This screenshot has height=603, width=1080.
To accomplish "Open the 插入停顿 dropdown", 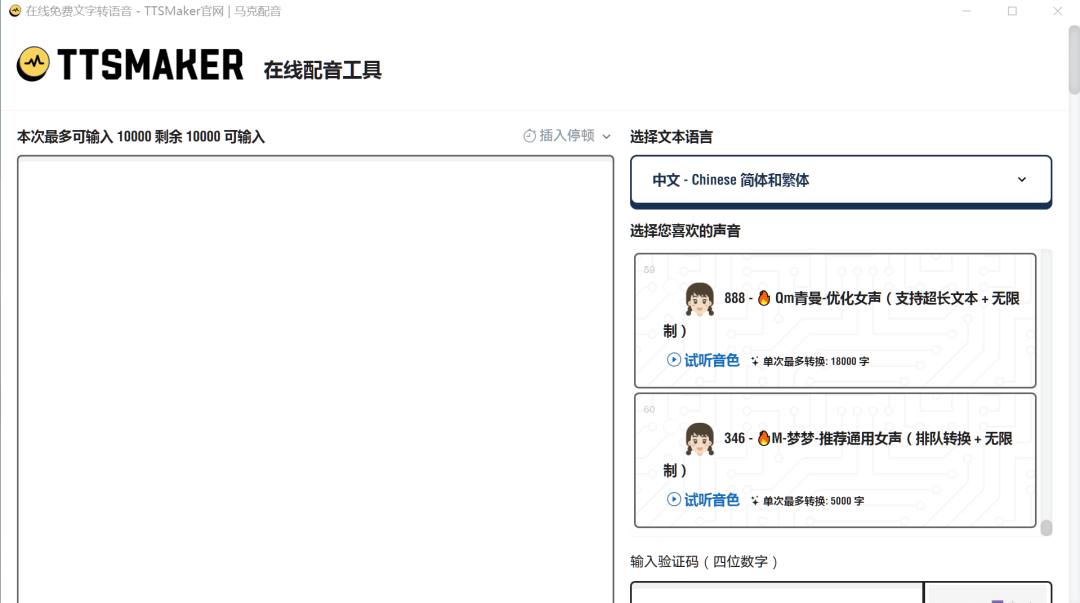I will [x=566, y=137].
